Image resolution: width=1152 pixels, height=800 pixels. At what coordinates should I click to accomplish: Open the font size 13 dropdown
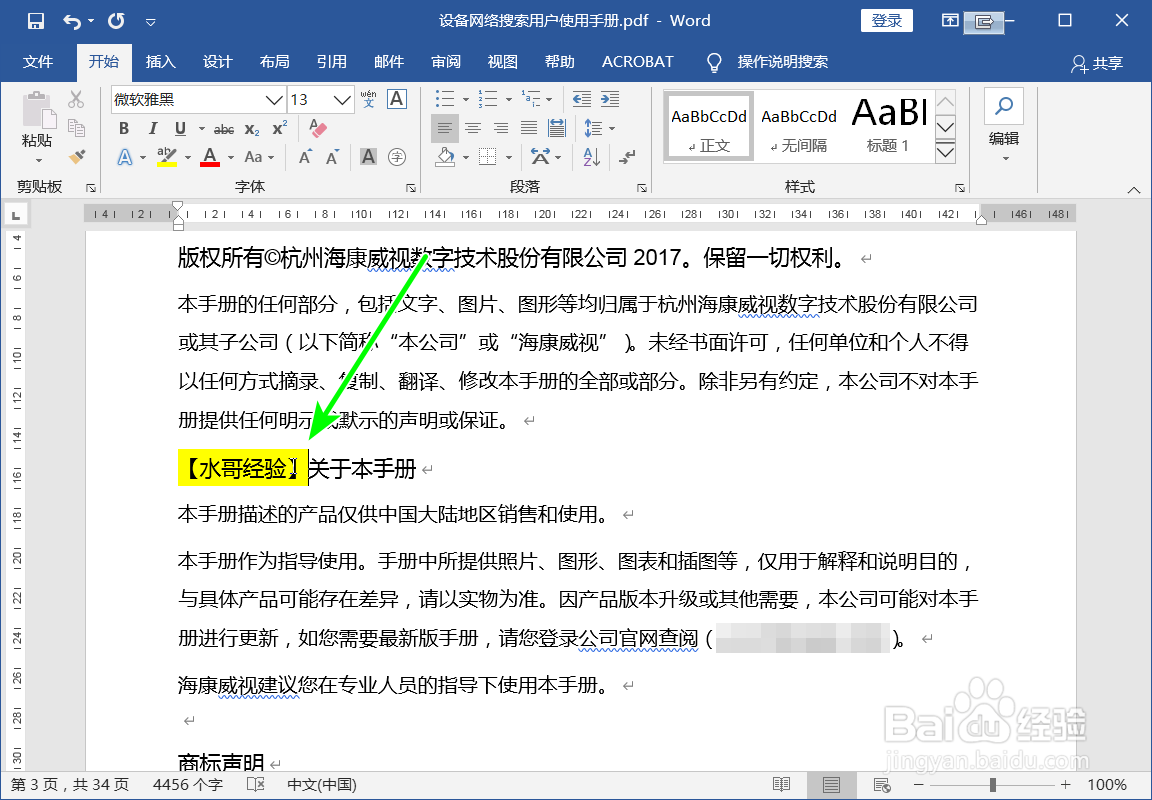(342, 100)
